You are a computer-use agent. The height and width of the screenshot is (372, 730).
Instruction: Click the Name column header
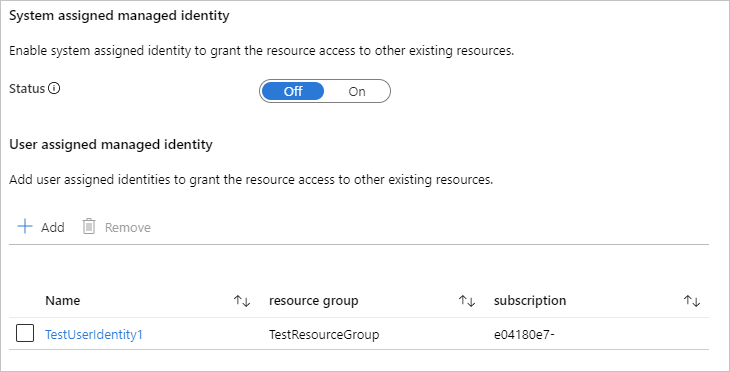62,301
